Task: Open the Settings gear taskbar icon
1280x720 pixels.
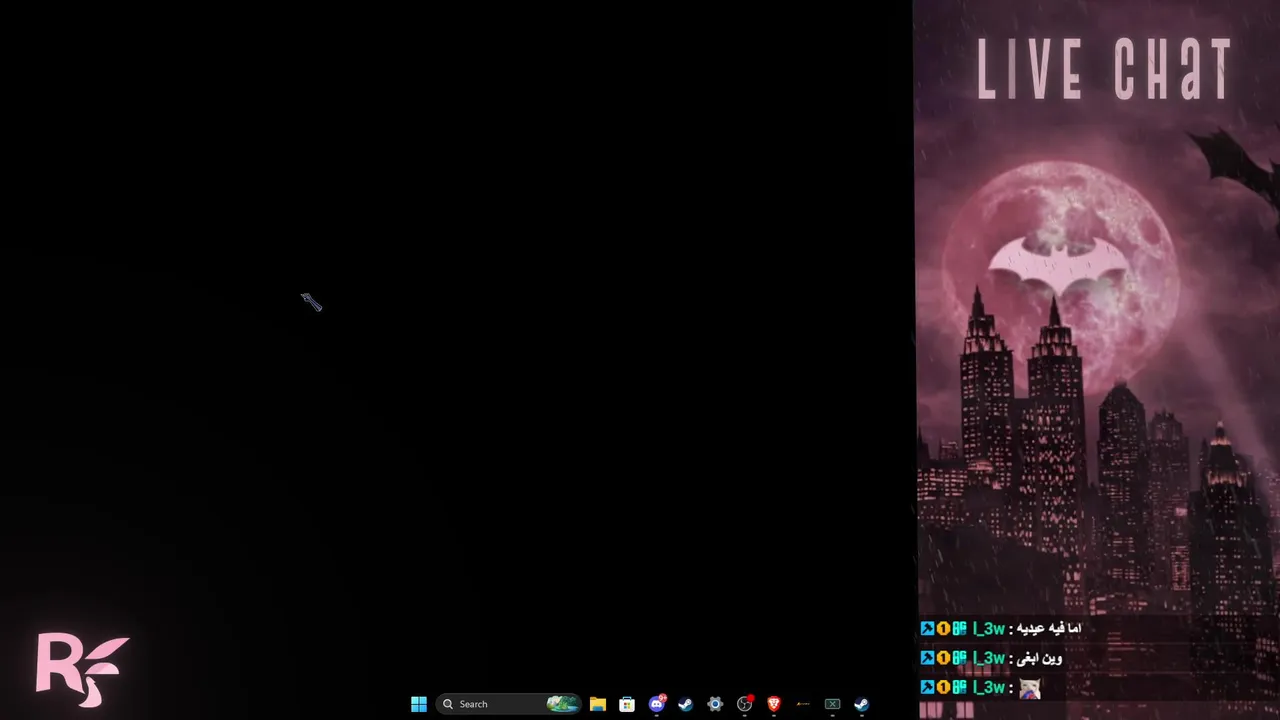Action: tap(715, 704)
